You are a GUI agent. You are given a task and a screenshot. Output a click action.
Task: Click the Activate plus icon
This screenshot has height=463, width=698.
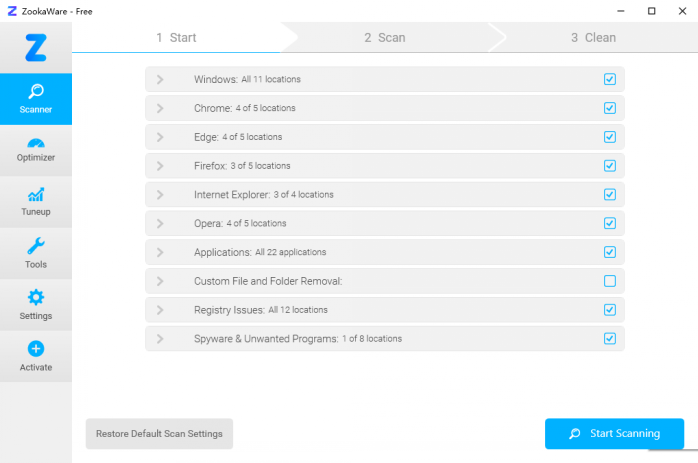tap(36, 349)
